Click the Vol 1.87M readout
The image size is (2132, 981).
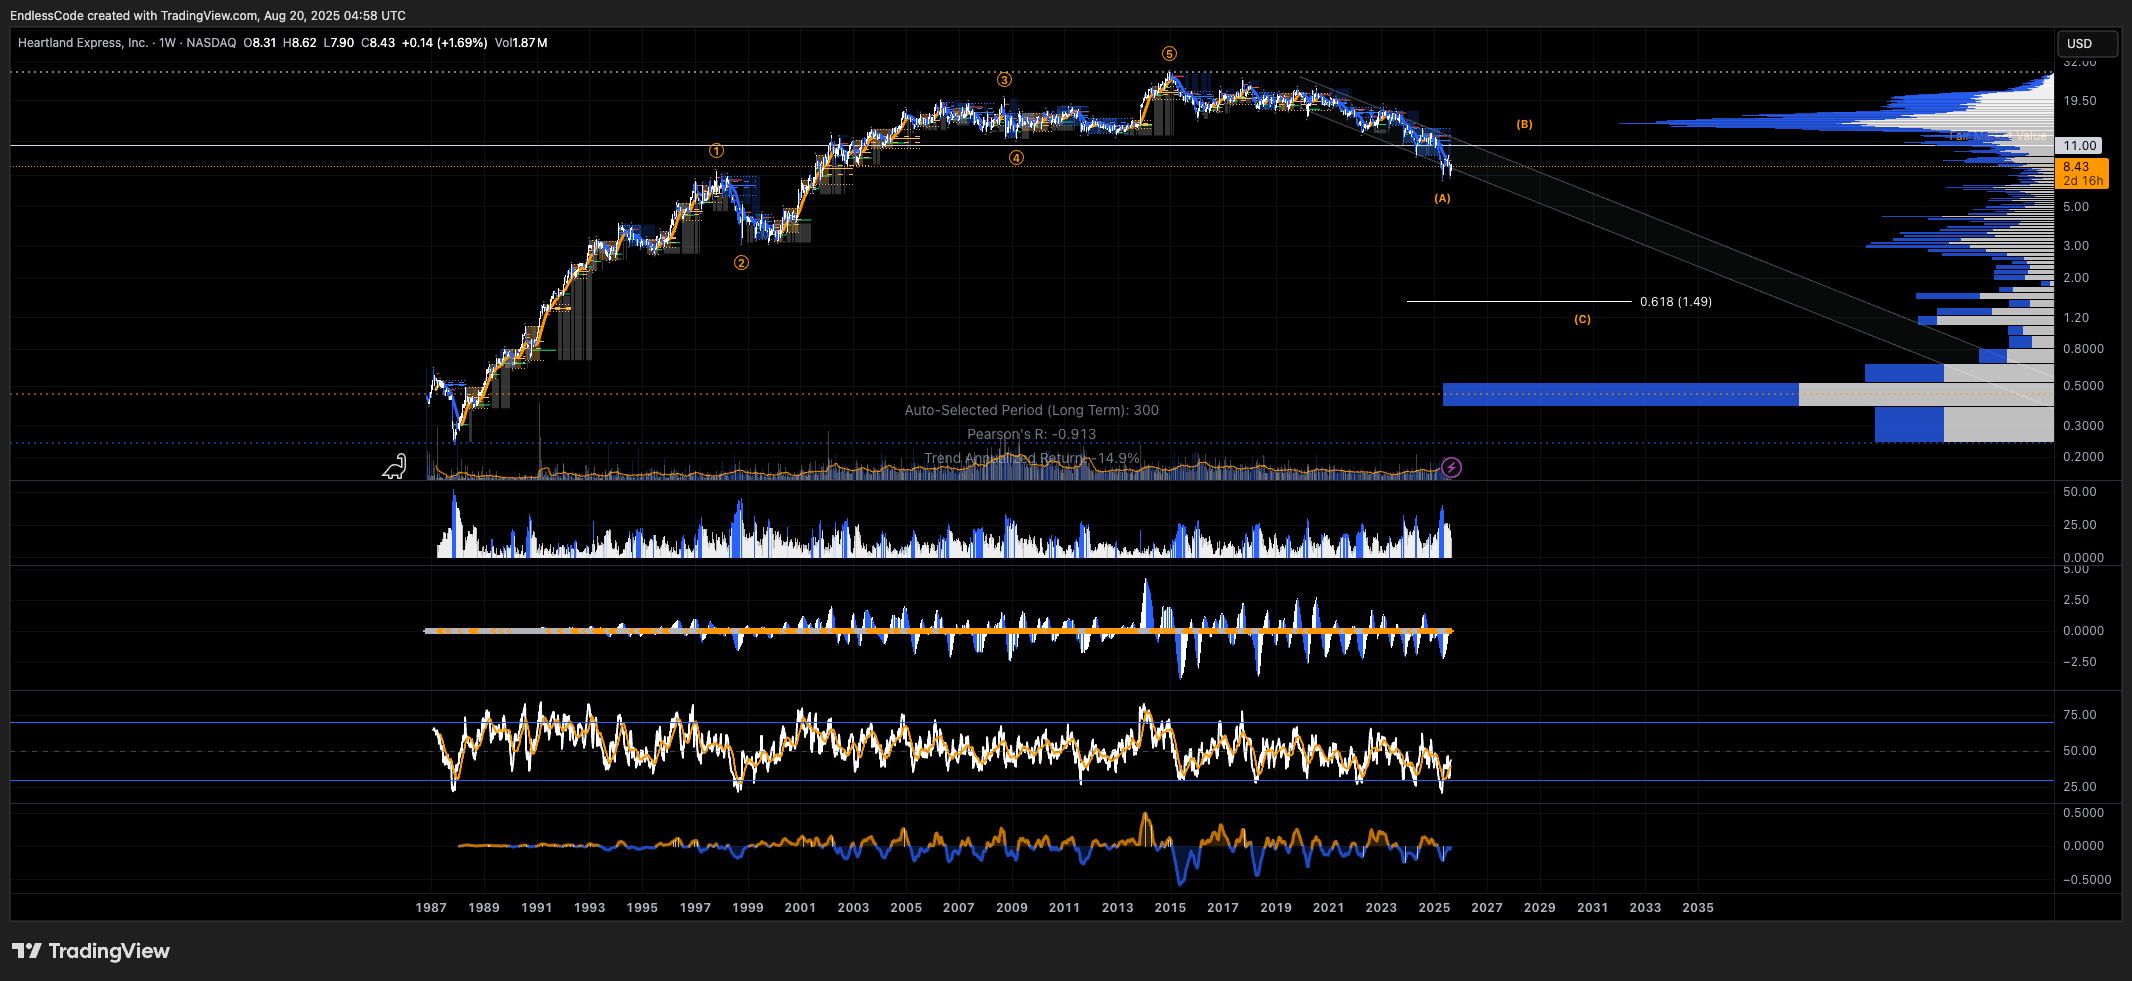coord(521,43)
